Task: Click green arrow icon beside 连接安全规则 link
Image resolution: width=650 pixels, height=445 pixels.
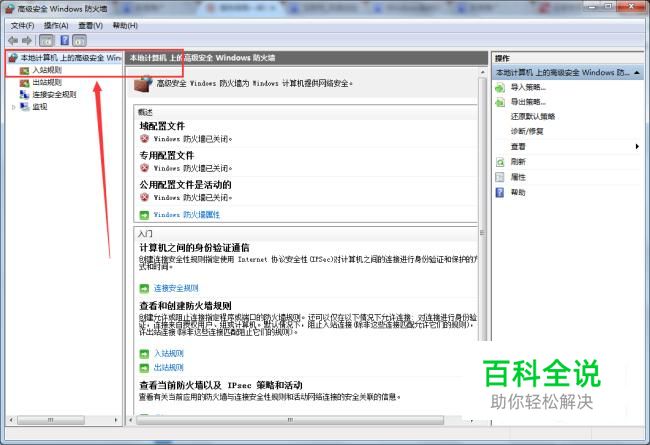Action: tap(144, 288)
